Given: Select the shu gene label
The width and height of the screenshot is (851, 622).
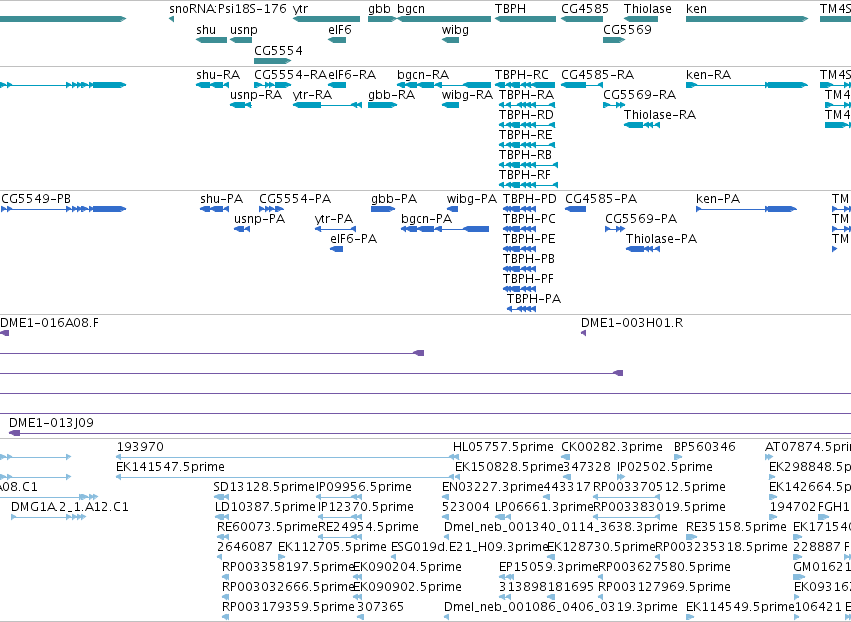Looking at the screenshot, I should [x=206, y=29].
